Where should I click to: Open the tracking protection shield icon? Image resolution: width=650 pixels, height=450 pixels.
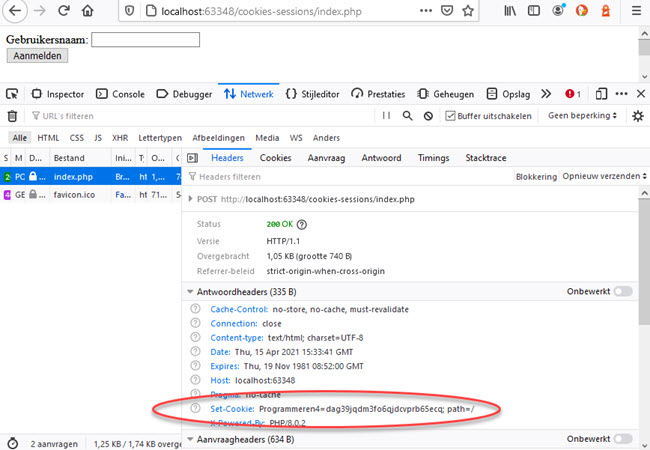click(x=129, y=11)
